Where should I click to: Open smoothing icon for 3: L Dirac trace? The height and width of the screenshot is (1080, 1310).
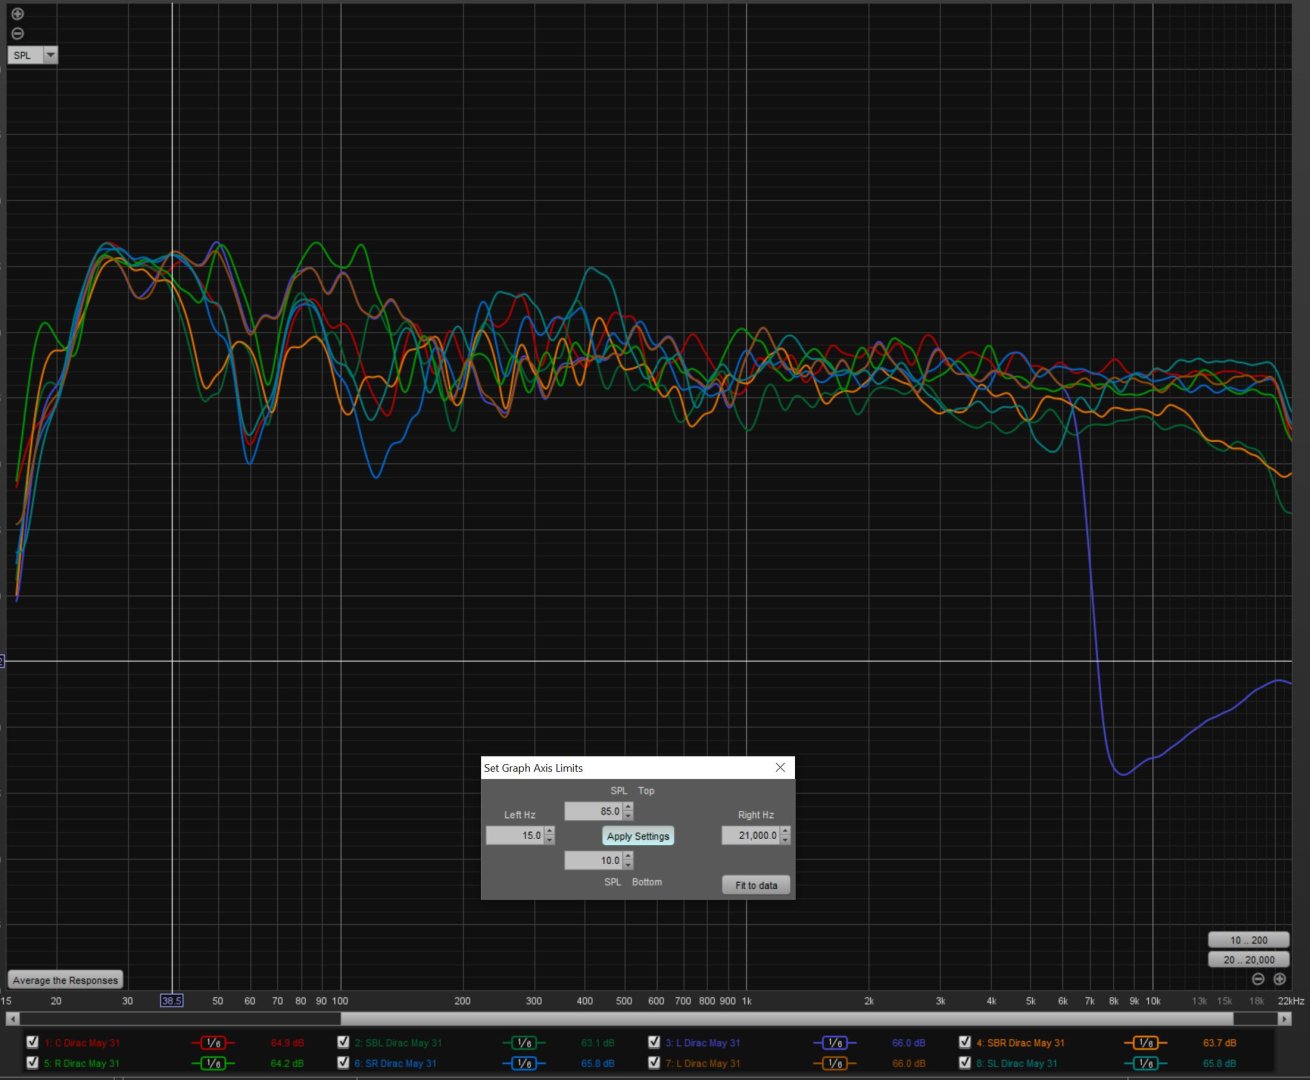834,1043
